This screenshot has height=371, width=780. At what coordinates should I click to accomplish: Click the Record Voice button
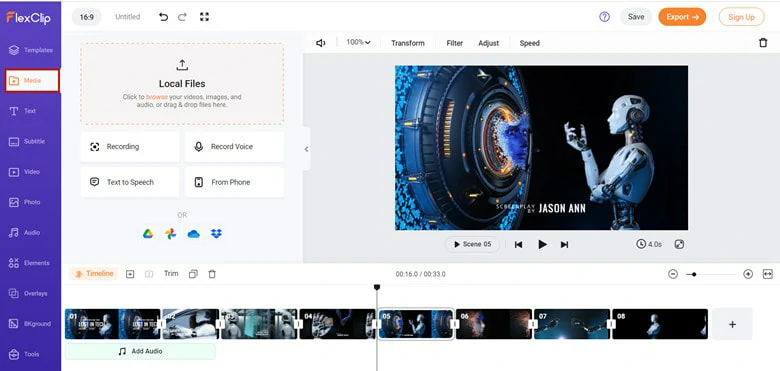234,147
